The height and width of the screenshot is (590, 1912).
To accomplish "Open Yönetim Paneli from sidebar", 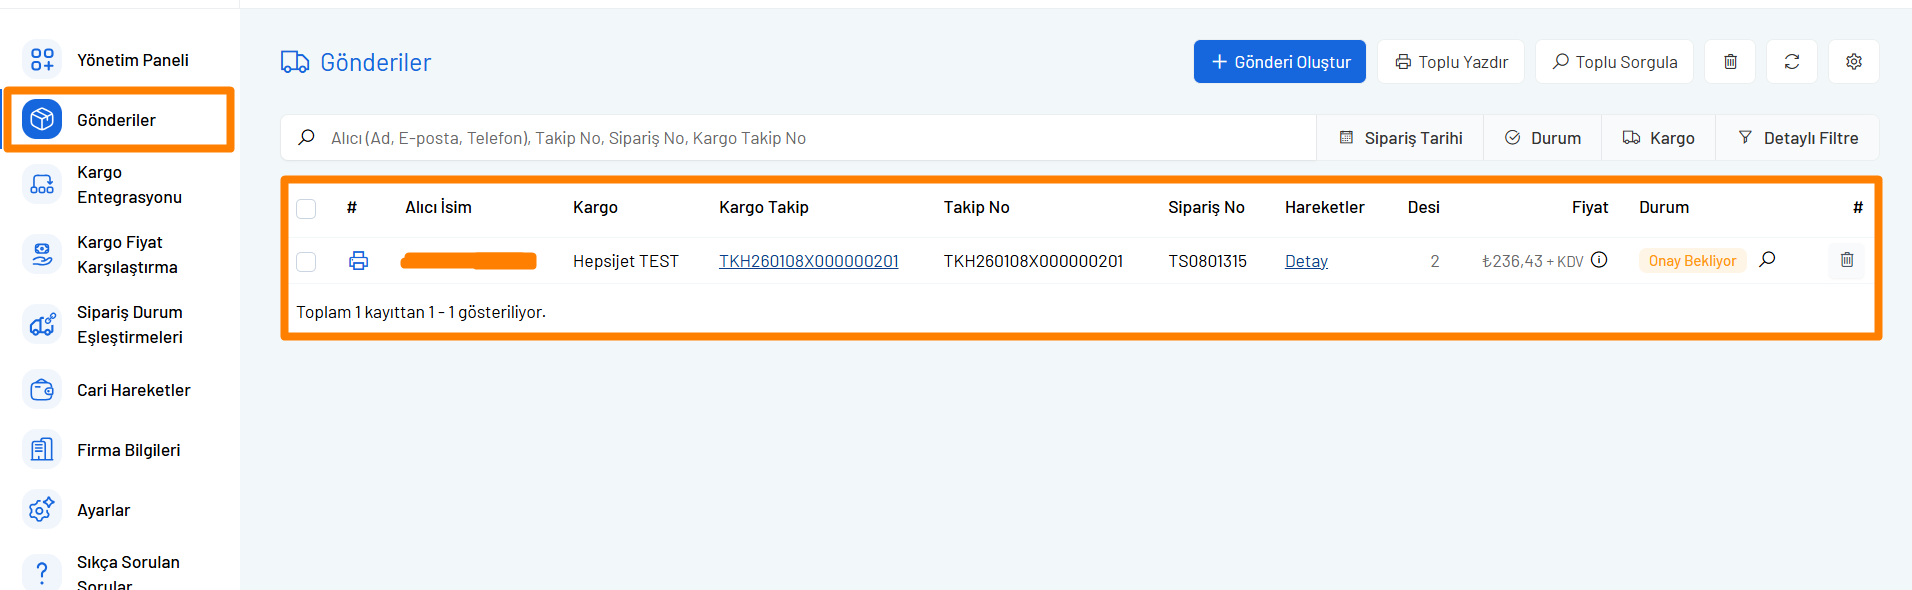I will coord(132,60).
